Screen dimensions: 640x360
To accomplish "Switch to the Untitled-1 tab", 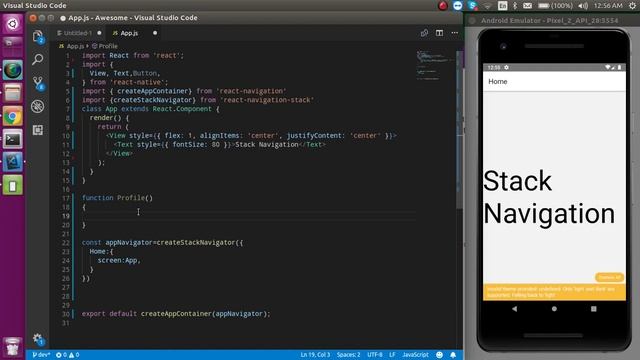I will click(77, 33).
